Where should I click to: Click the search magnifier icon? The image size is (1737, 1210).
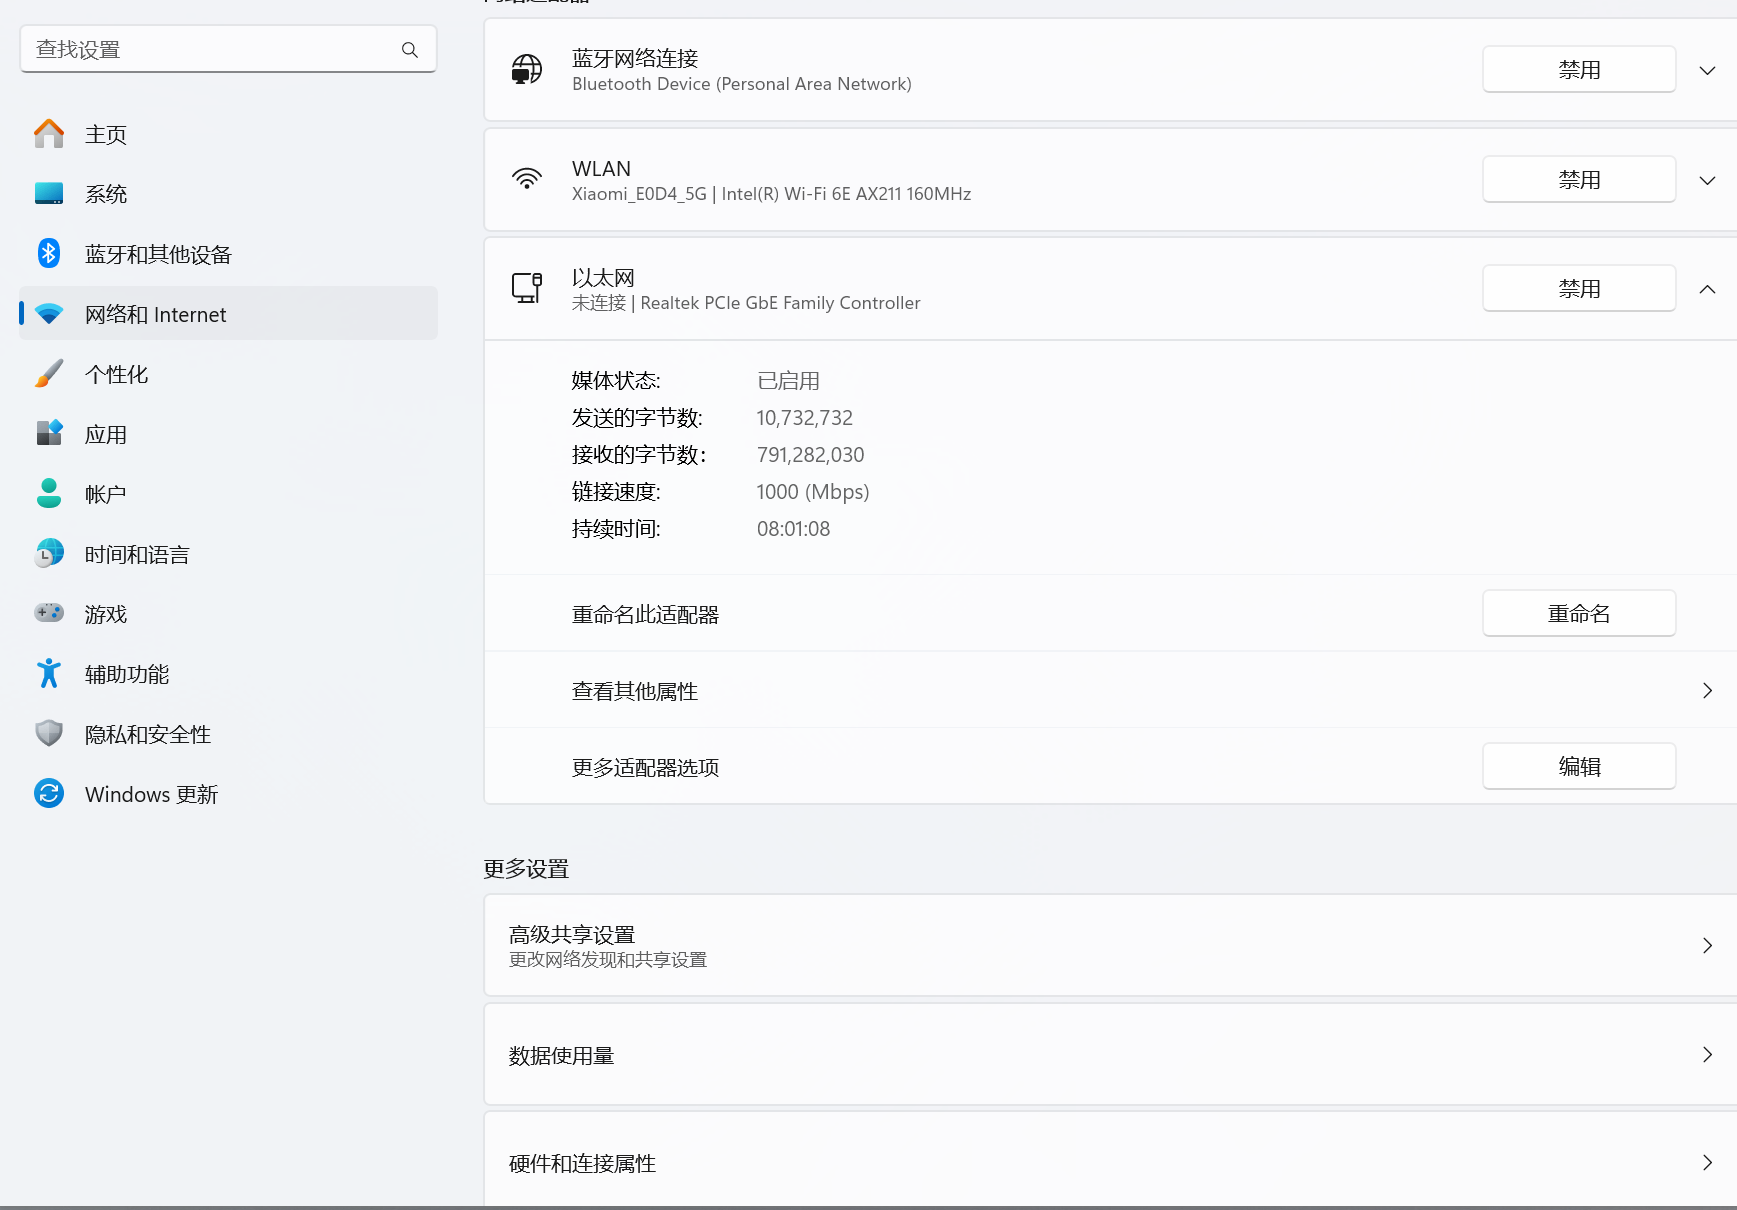[409, 49]
